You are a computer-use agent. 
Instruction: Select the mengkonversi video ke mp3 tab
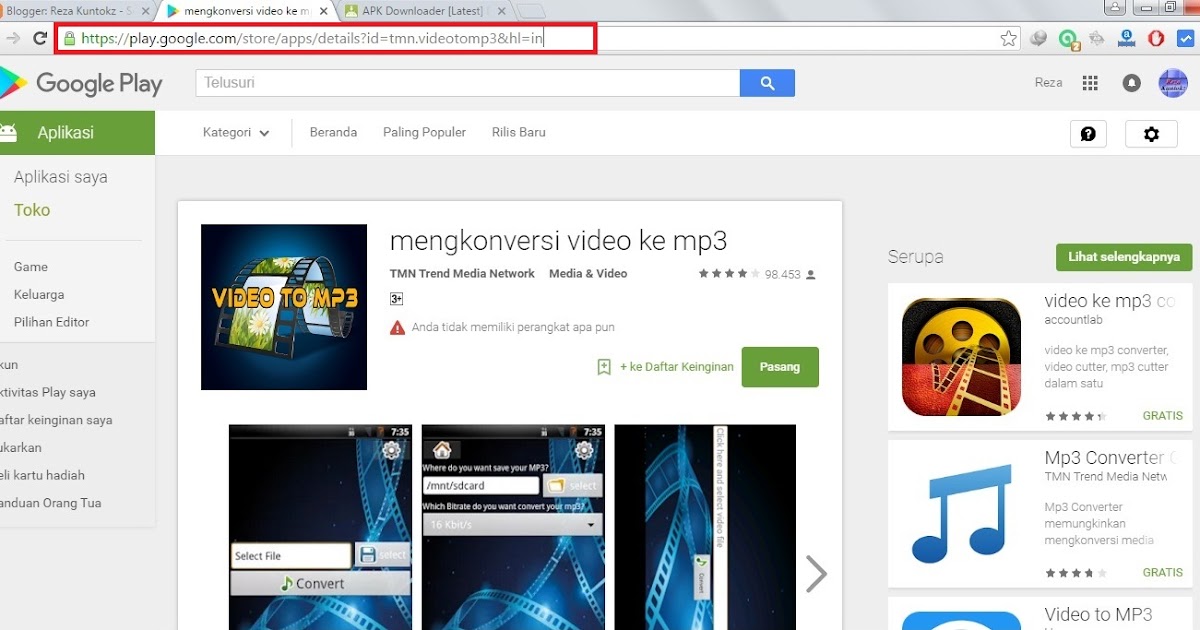pyautogui.click(x=245, y=11)
